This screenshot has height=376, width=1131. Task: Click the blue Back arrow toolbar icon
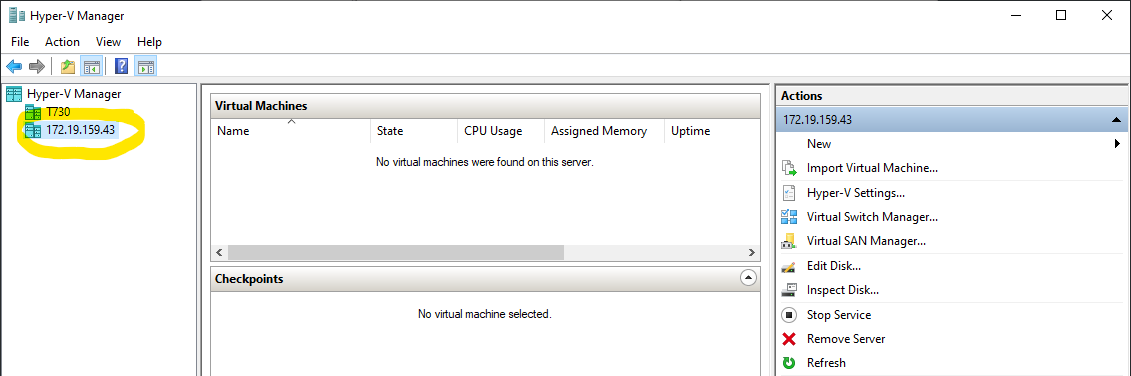click(14, 67)
